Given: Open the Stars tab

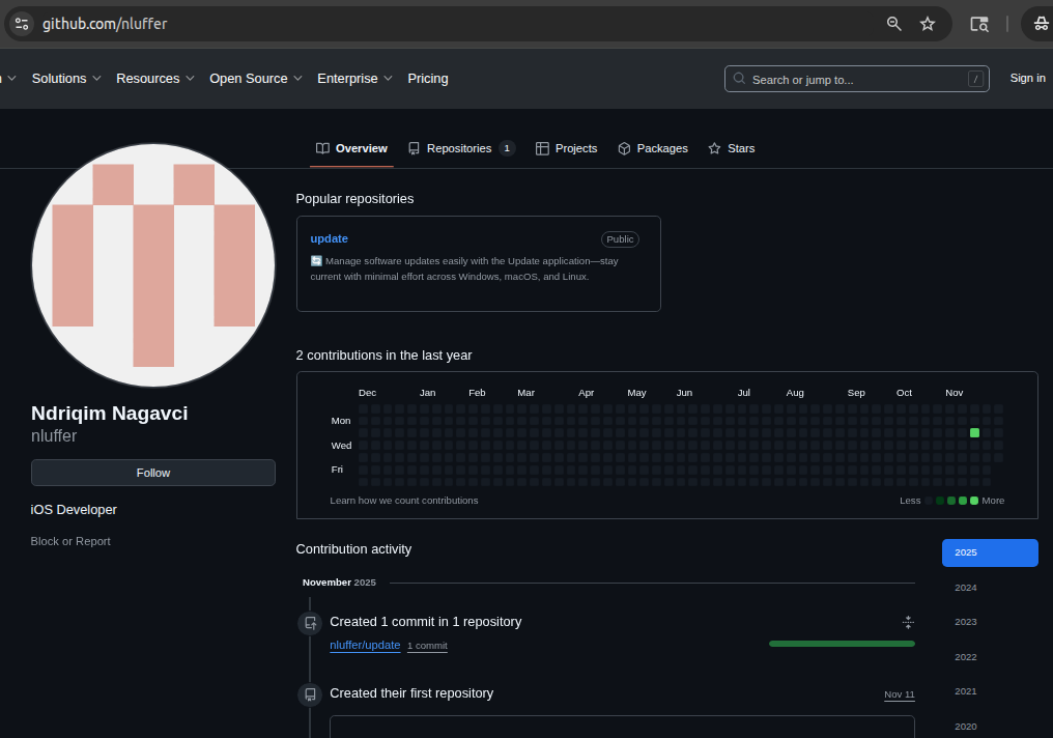Looking at the screenshot, I should point(731,149).
